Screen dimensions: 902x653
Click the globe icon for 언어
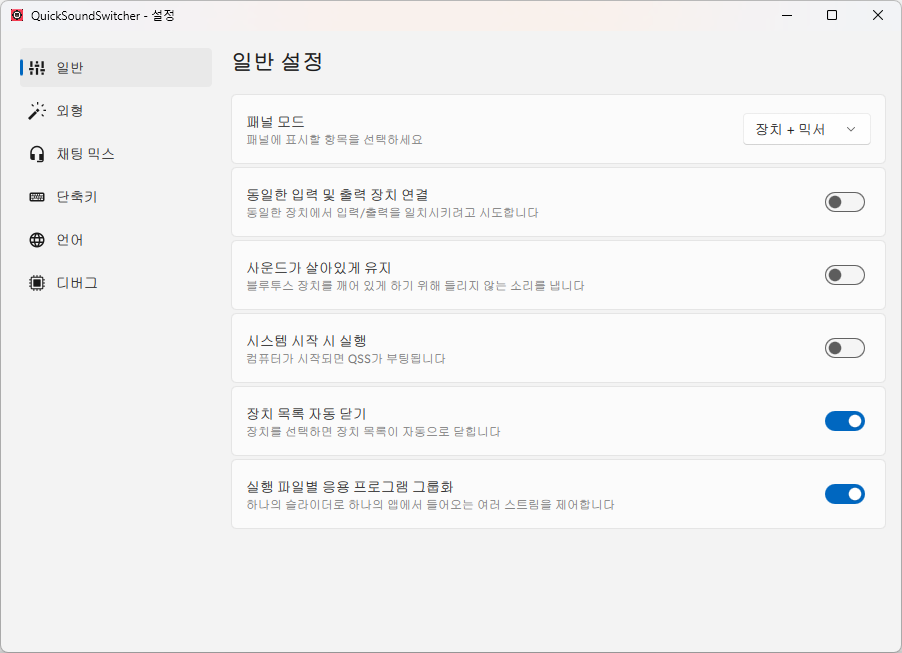37,240
